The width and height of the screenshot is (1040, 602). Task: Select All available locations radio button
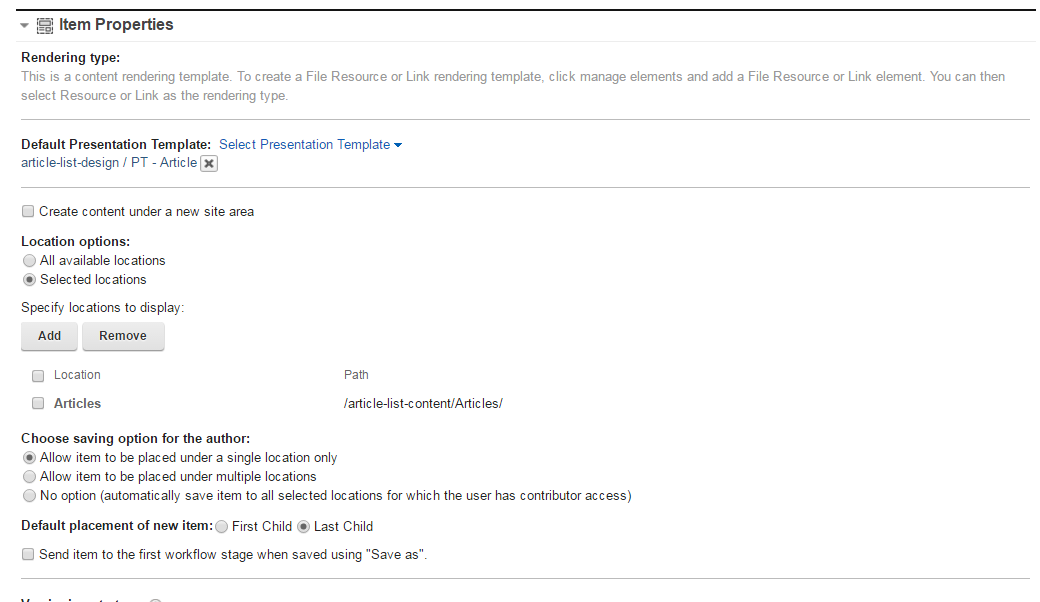point(29,261)
